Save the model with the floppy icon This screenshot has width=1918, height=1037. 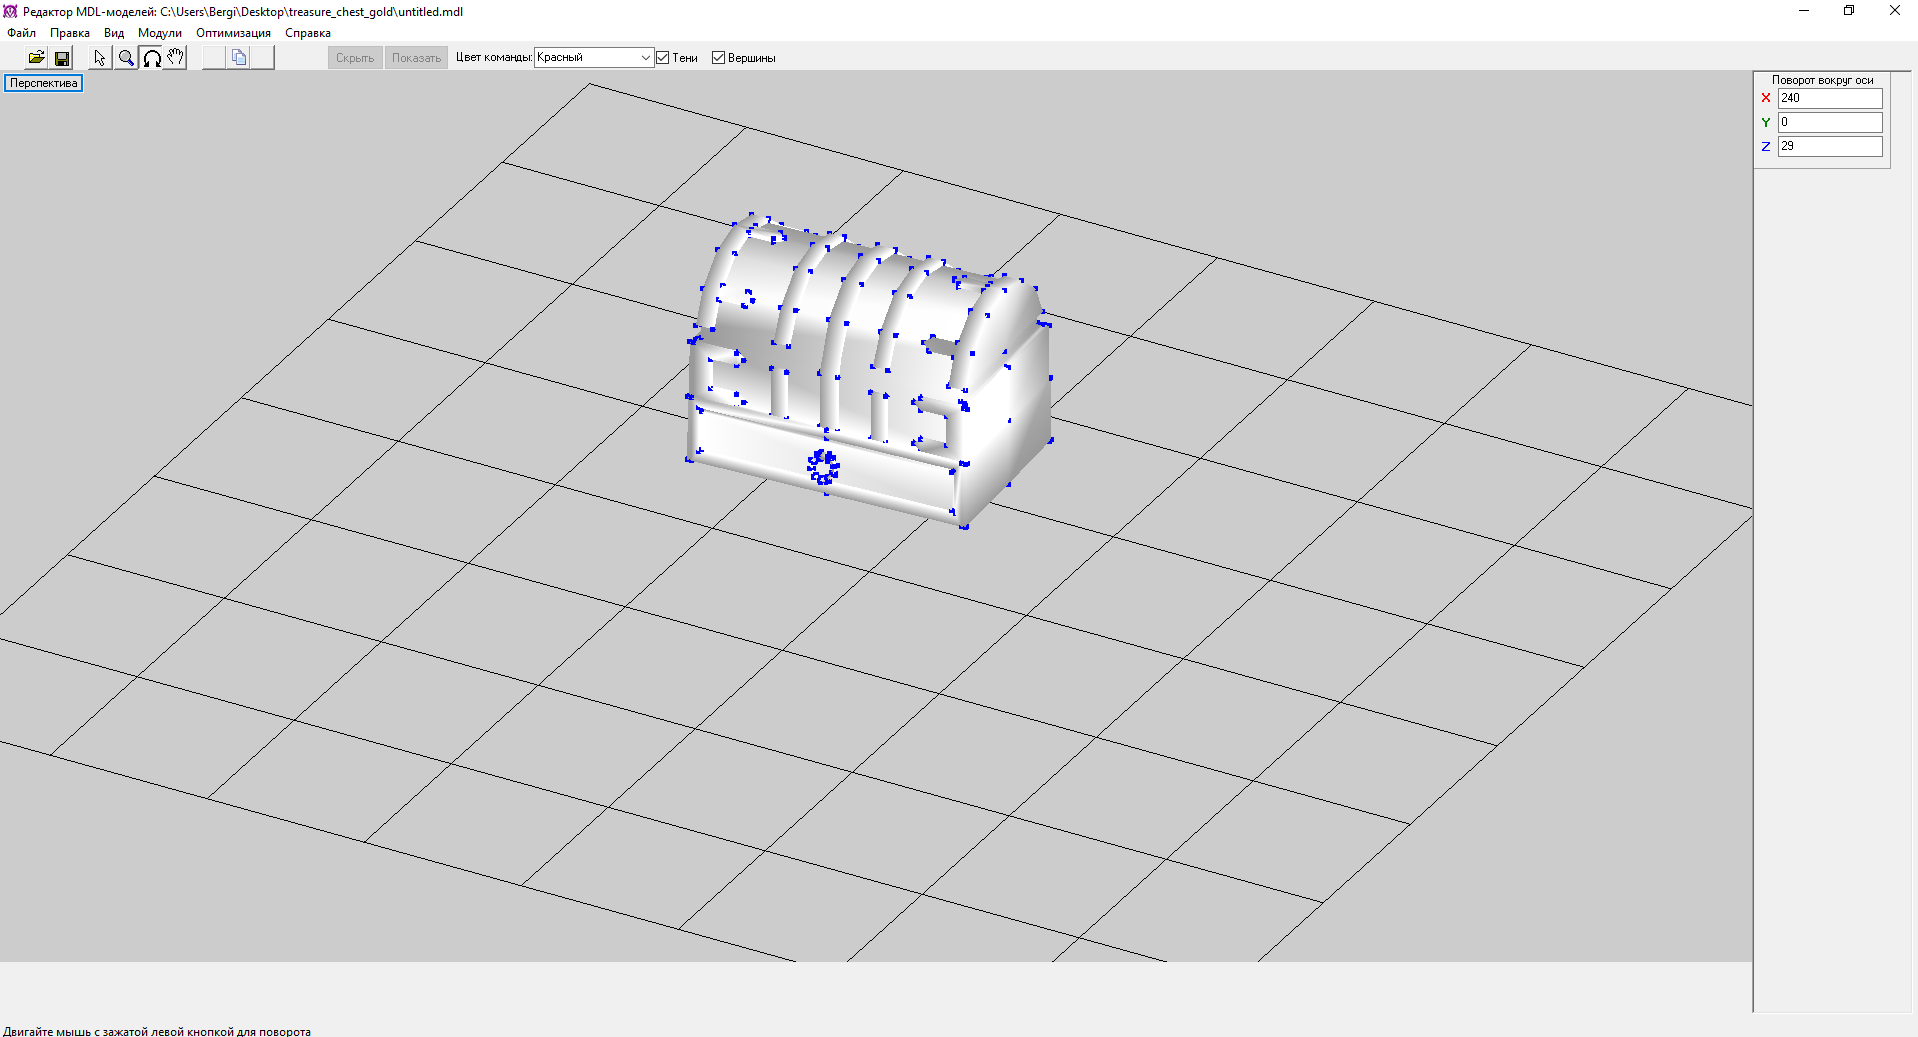coord(62,58)
